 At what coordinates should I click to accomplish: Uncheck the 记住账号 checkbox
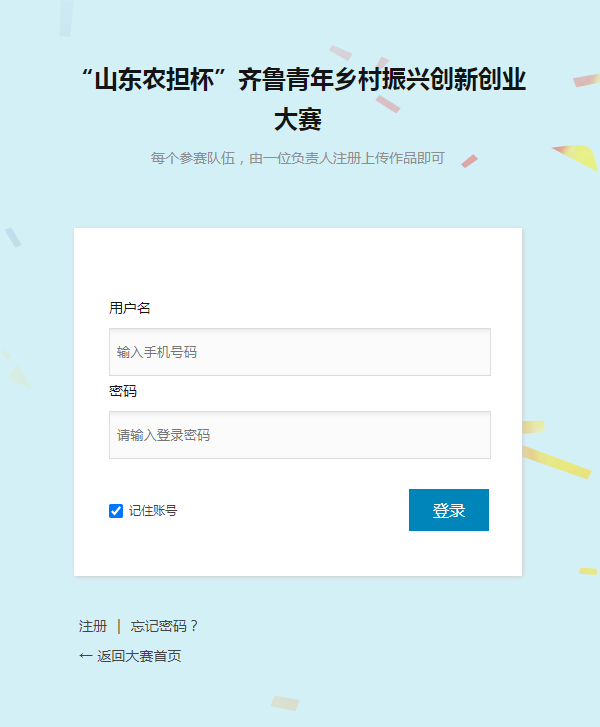116,511
